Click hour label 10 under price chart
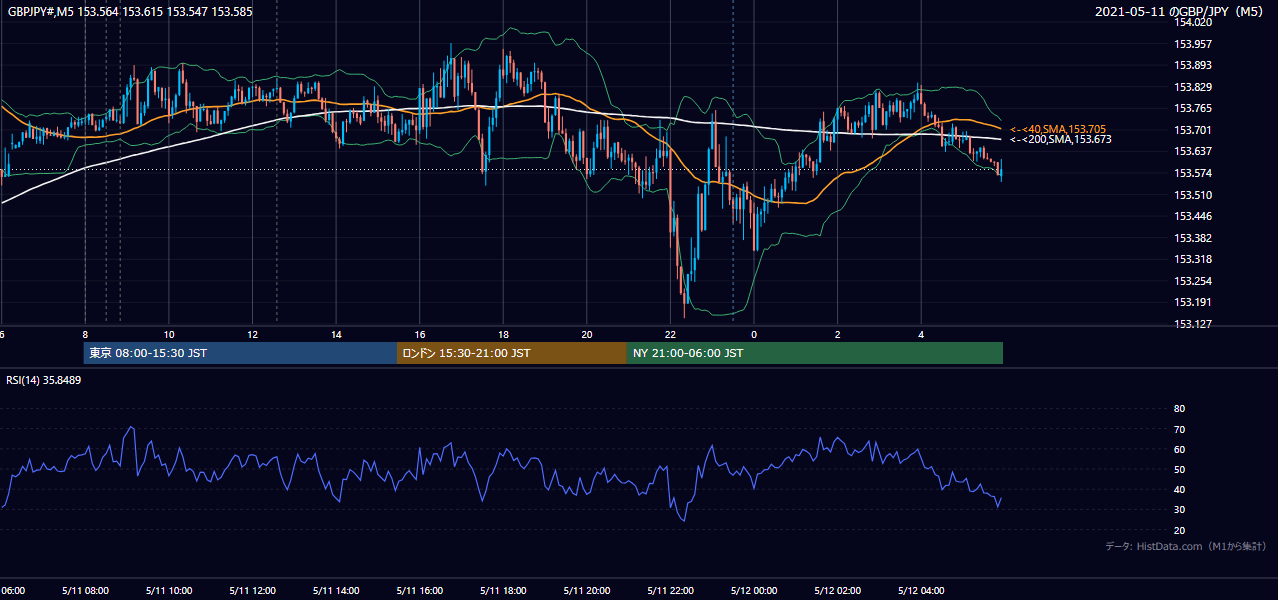 (169, 334)
